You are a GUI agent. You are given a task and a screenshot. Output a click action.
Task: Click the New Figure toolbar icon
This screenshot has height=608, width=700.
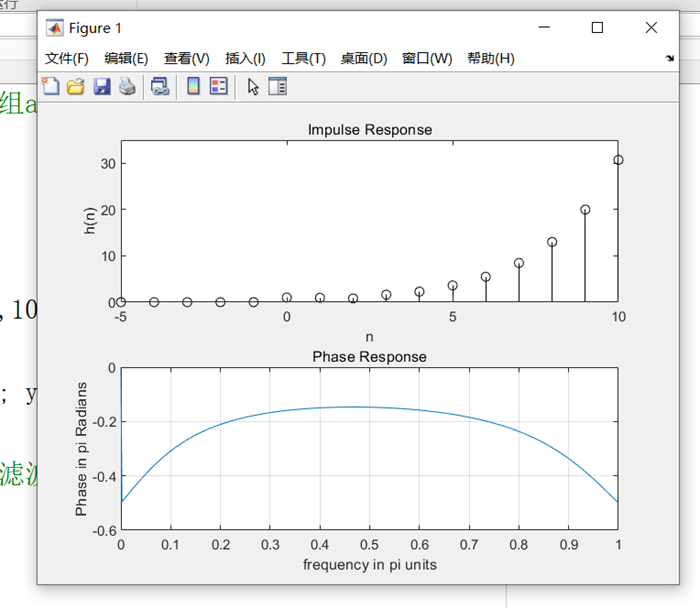pos(50,86)
